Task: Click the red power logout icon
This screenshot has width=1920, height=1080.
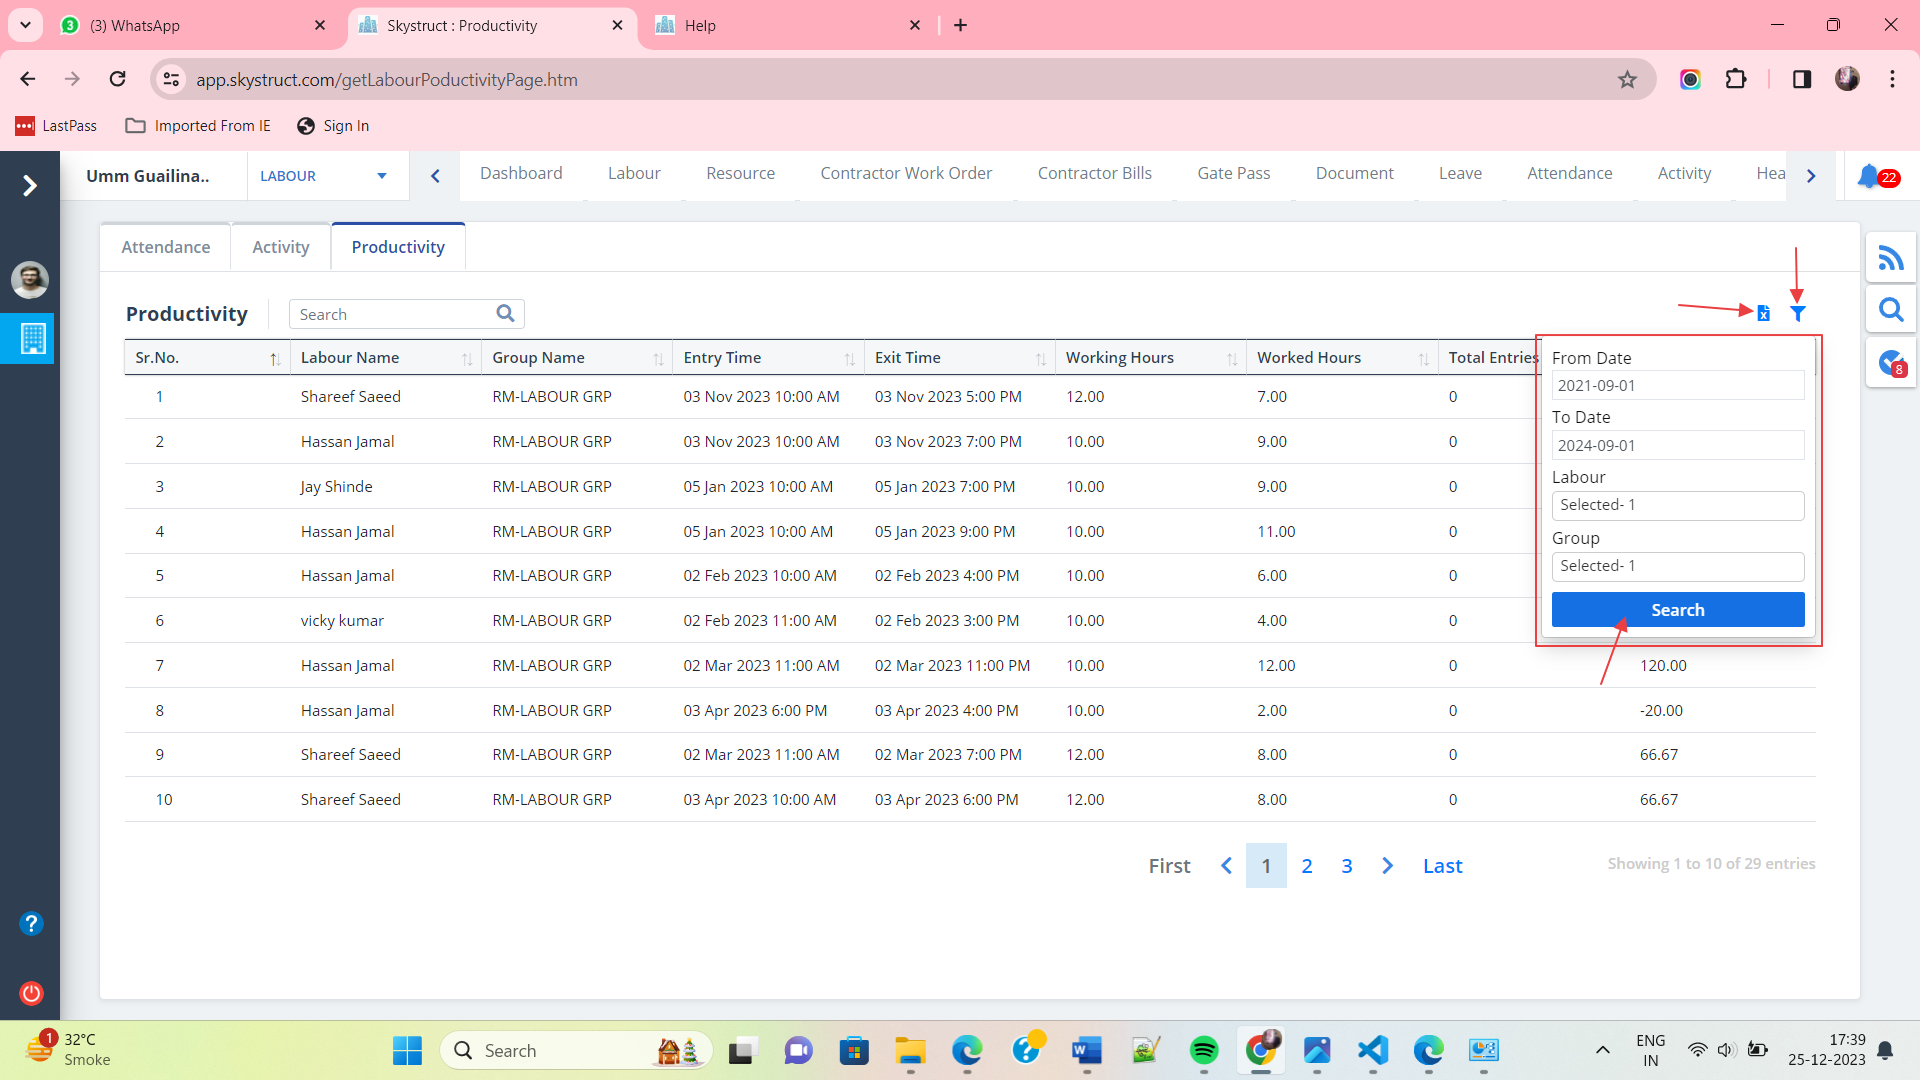Action: (x=31, y=993)
